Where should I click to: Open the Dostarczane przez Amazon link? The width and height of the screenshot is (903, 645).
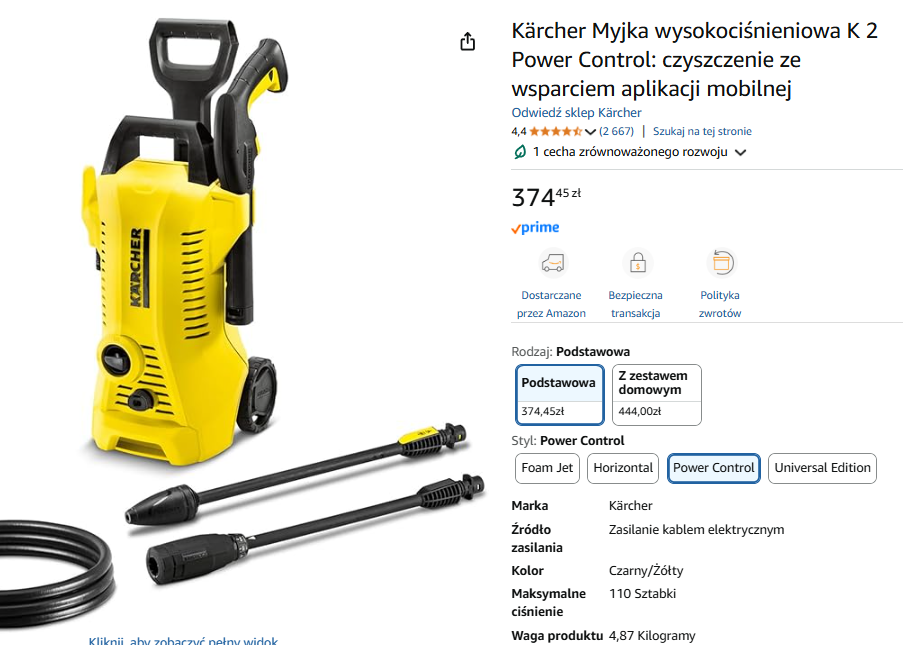[551, 304]
